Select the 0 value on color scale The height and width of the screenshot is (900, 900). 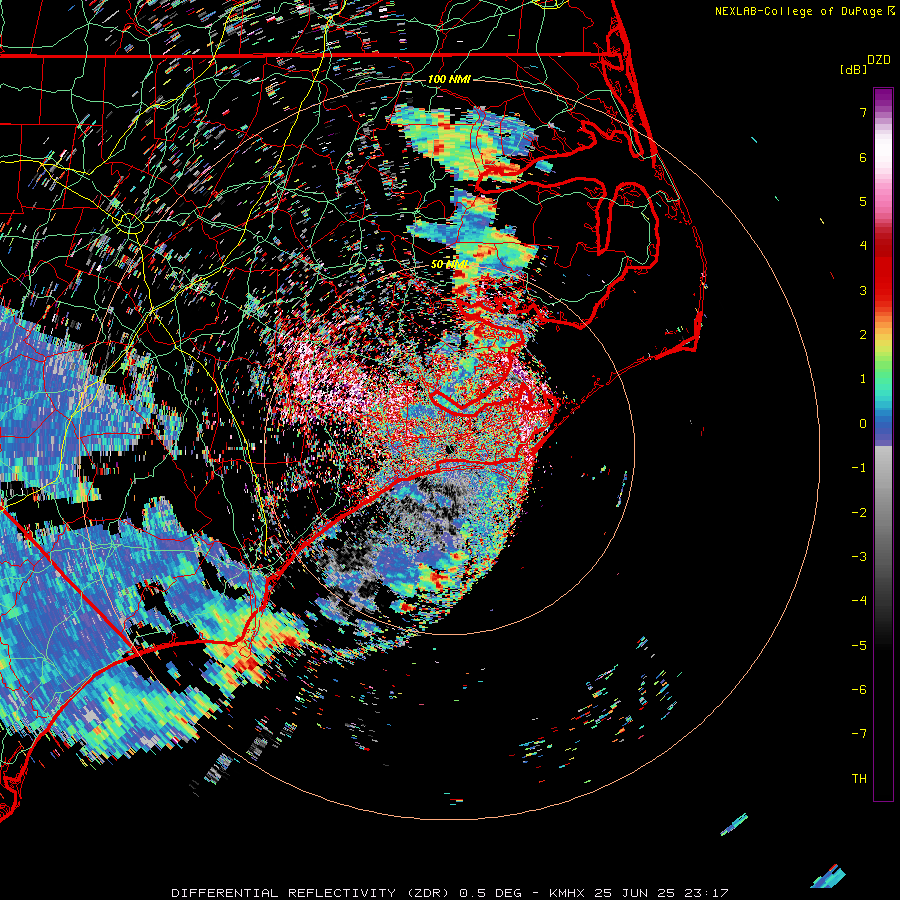[x=863, y=424]
